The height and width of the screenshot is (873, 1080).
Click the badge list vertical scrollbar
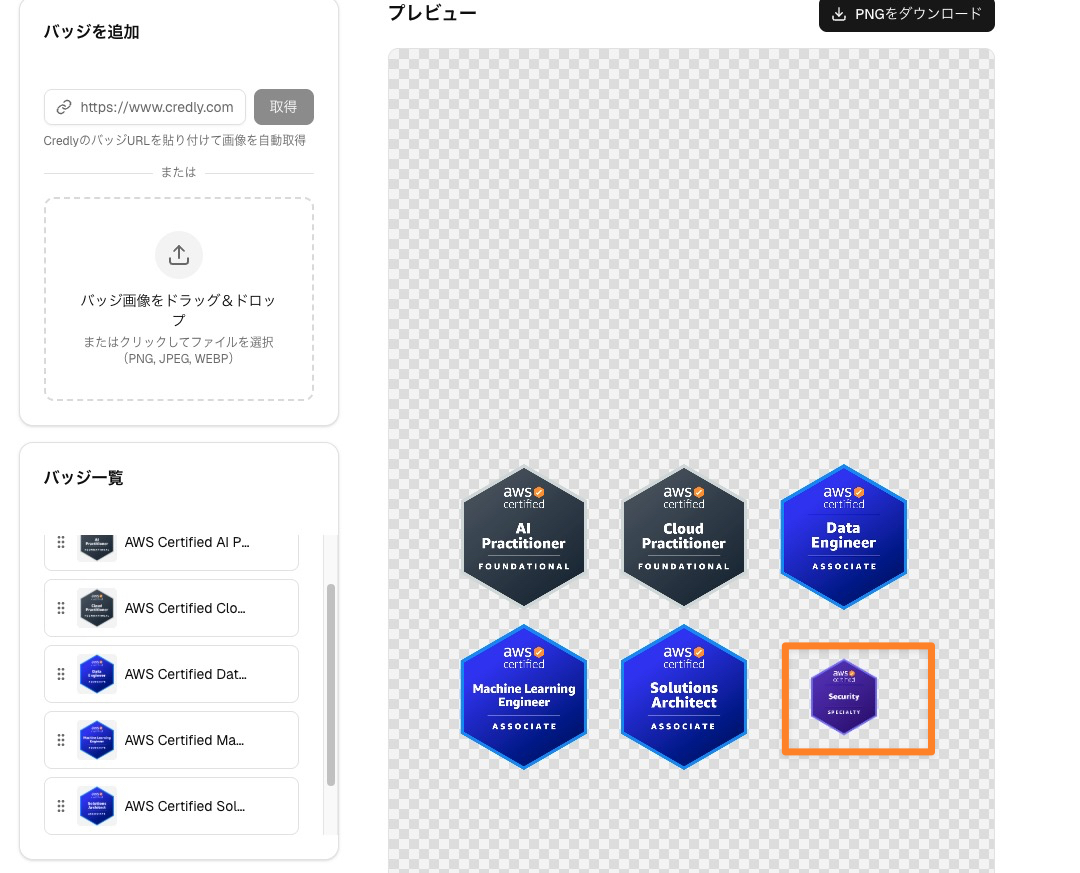click(x=331, y=685)
